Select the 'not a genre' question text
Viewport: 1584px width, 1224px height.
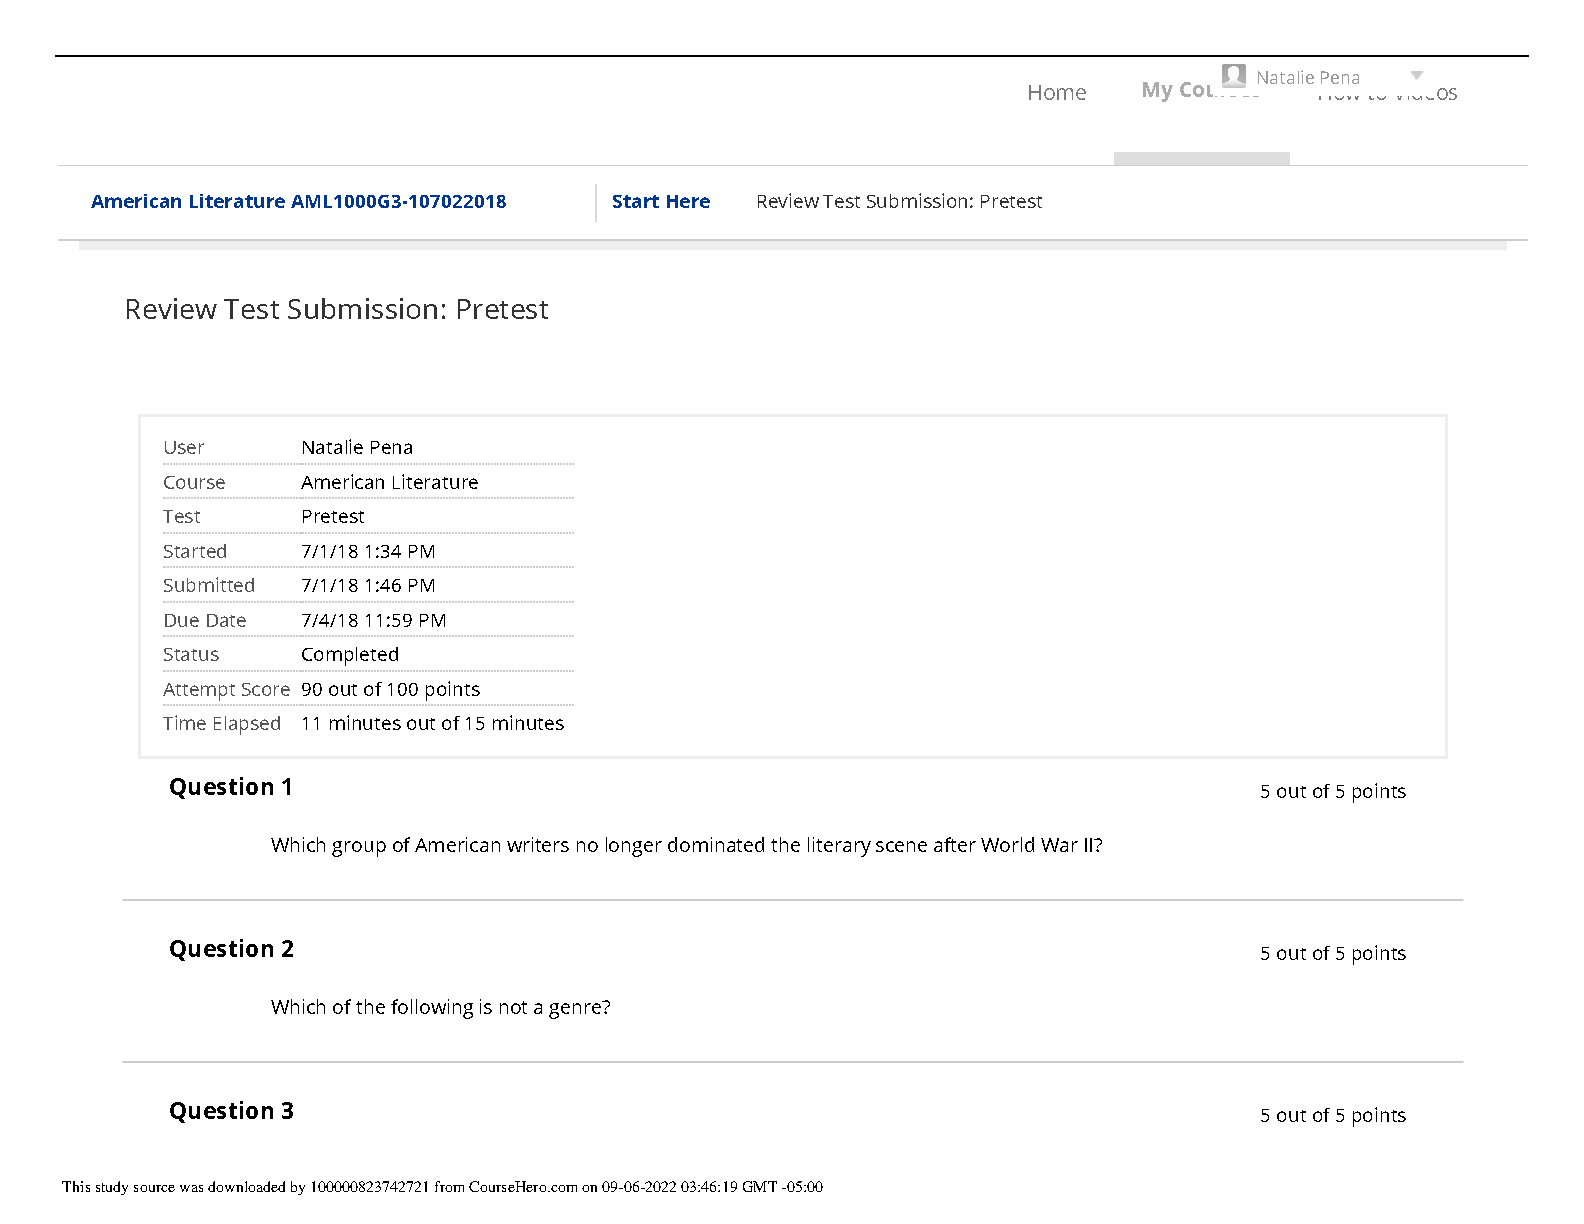point(441,1008)
